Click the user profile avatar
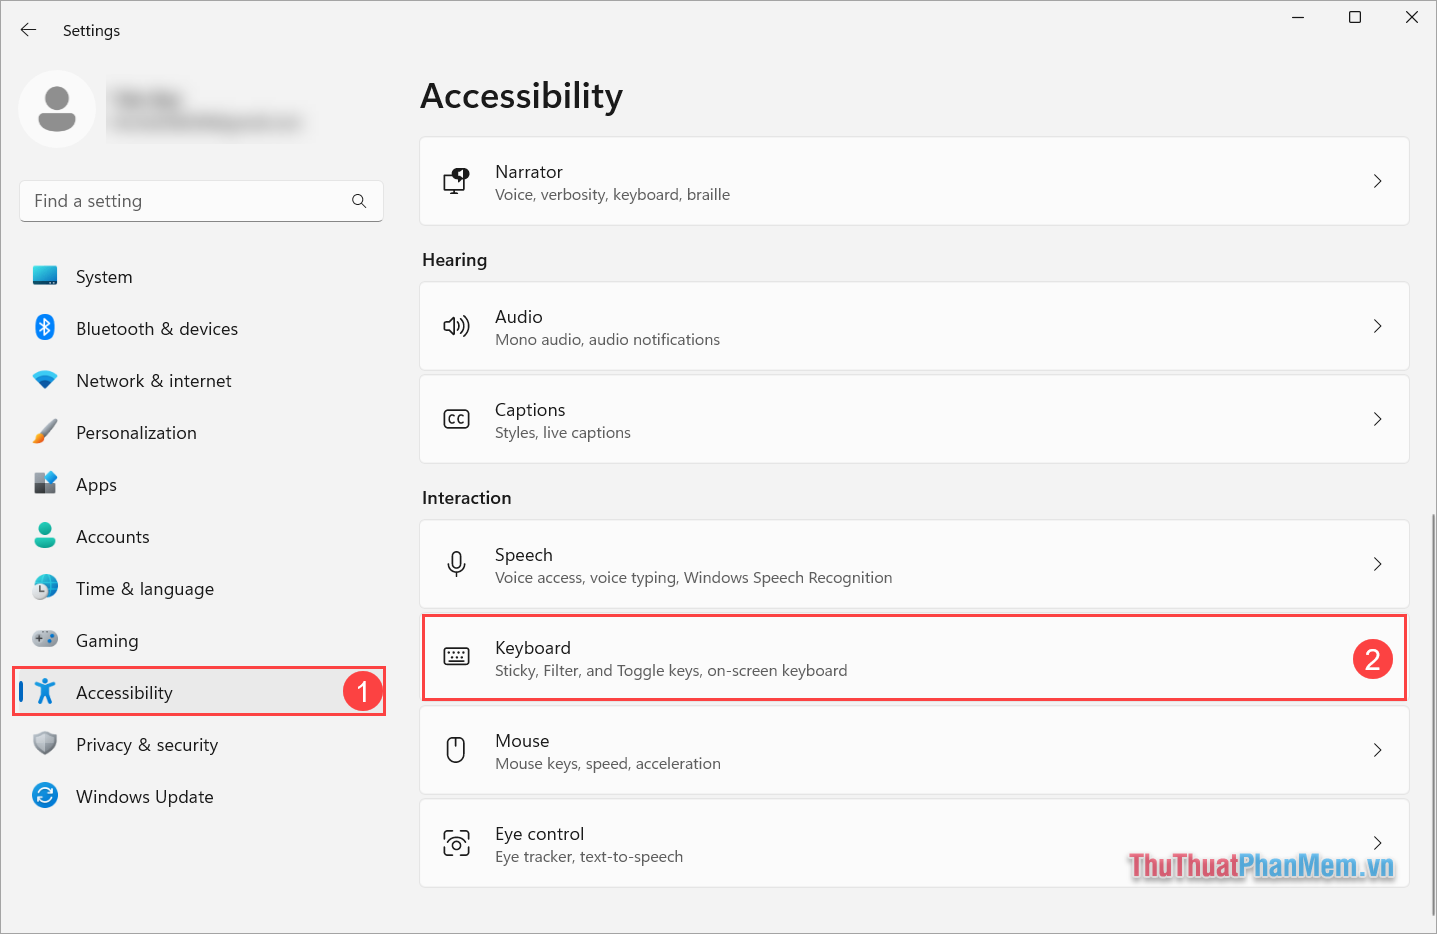 (x=57, y=108)
